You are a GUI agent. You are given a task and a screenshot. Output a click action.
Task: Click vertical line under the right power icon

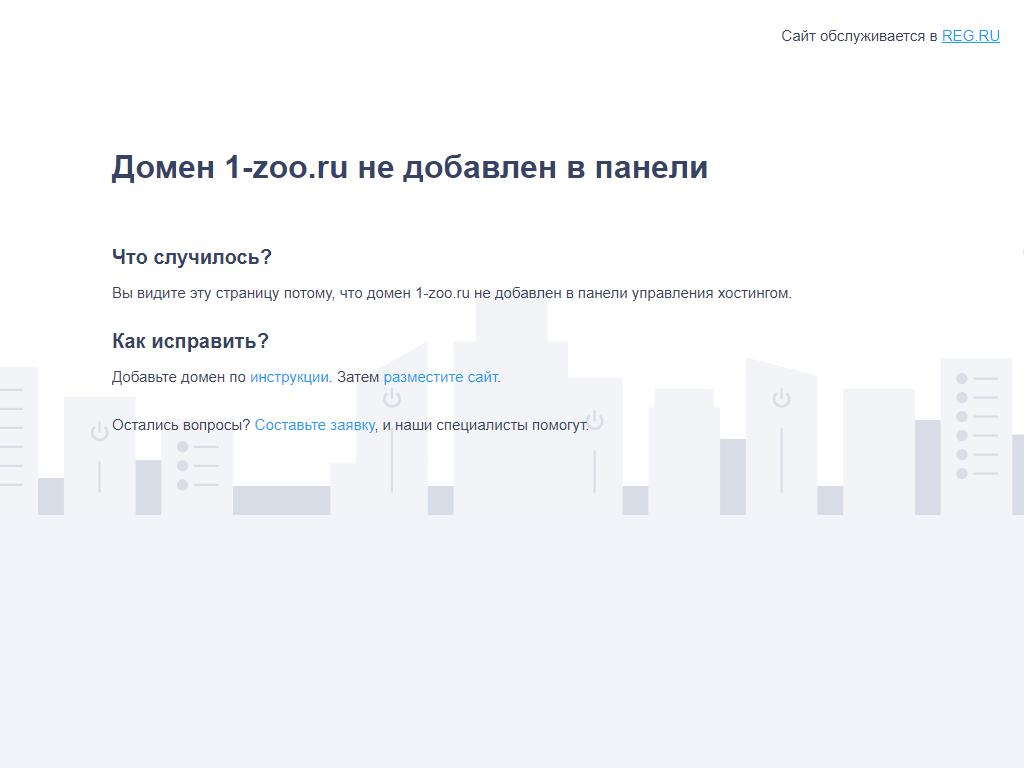tap(781, 460)
